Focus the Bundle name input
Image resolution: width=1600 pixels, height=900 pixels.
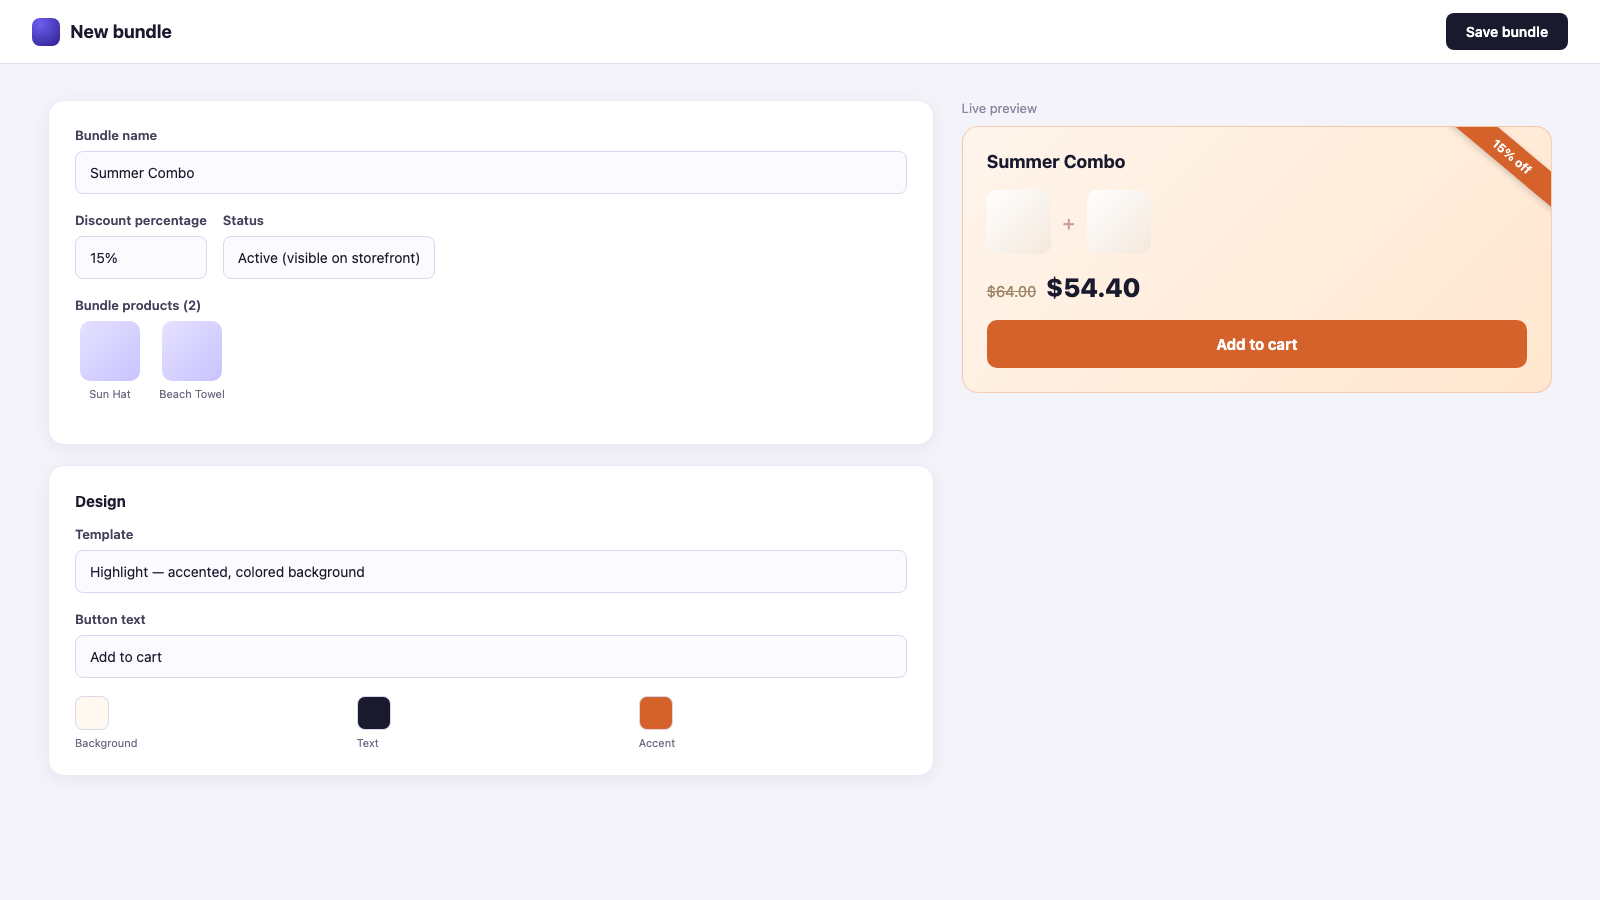coord(491,173)
